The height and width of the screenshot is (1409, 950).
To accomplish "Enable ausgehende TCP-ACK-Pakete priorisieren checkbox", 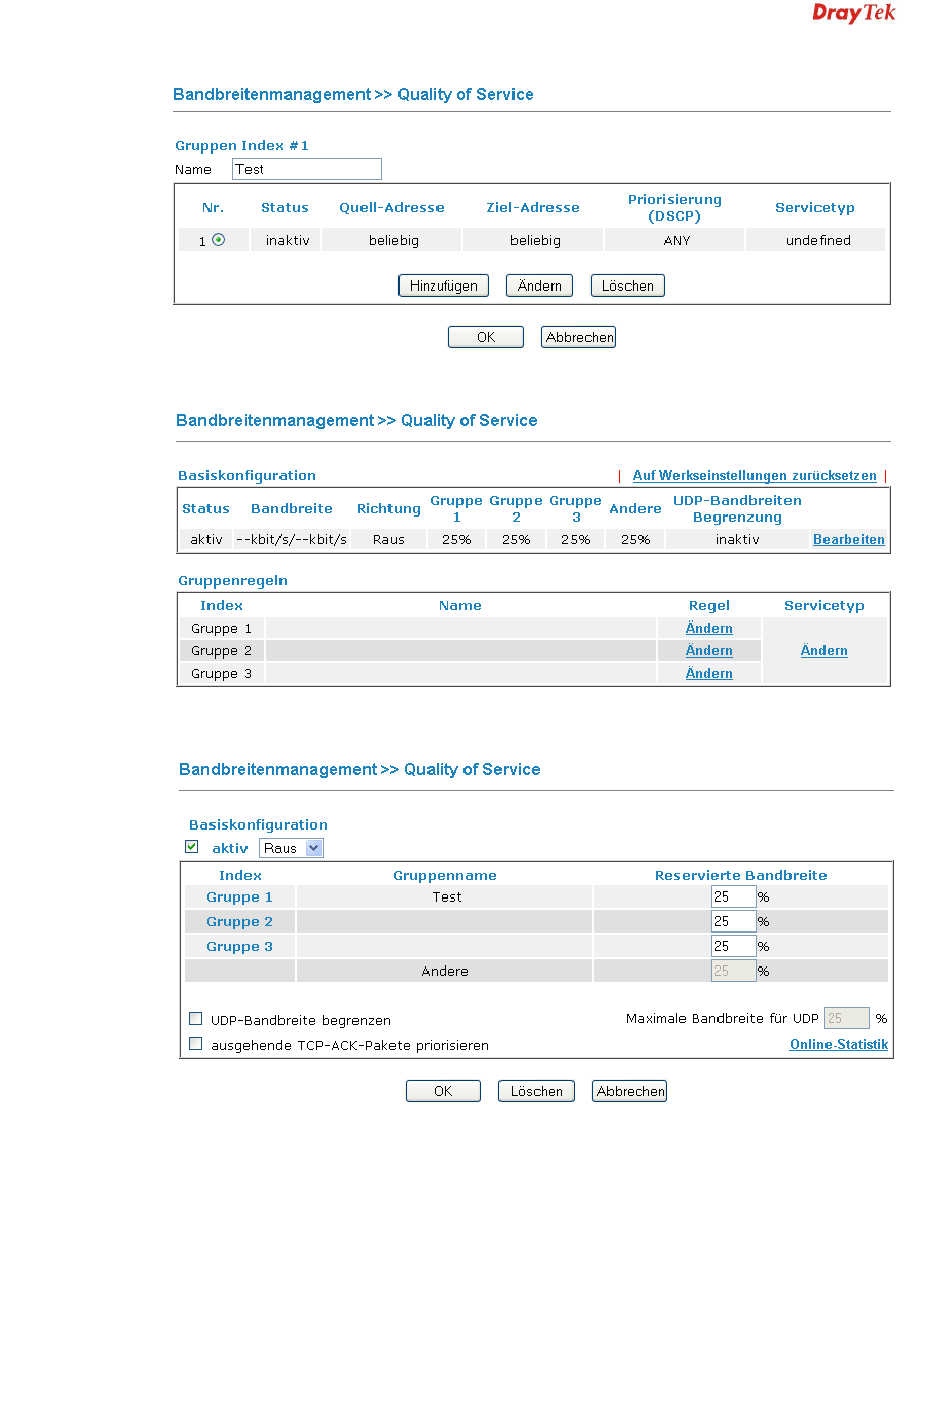I will [x=196, y=1044].
